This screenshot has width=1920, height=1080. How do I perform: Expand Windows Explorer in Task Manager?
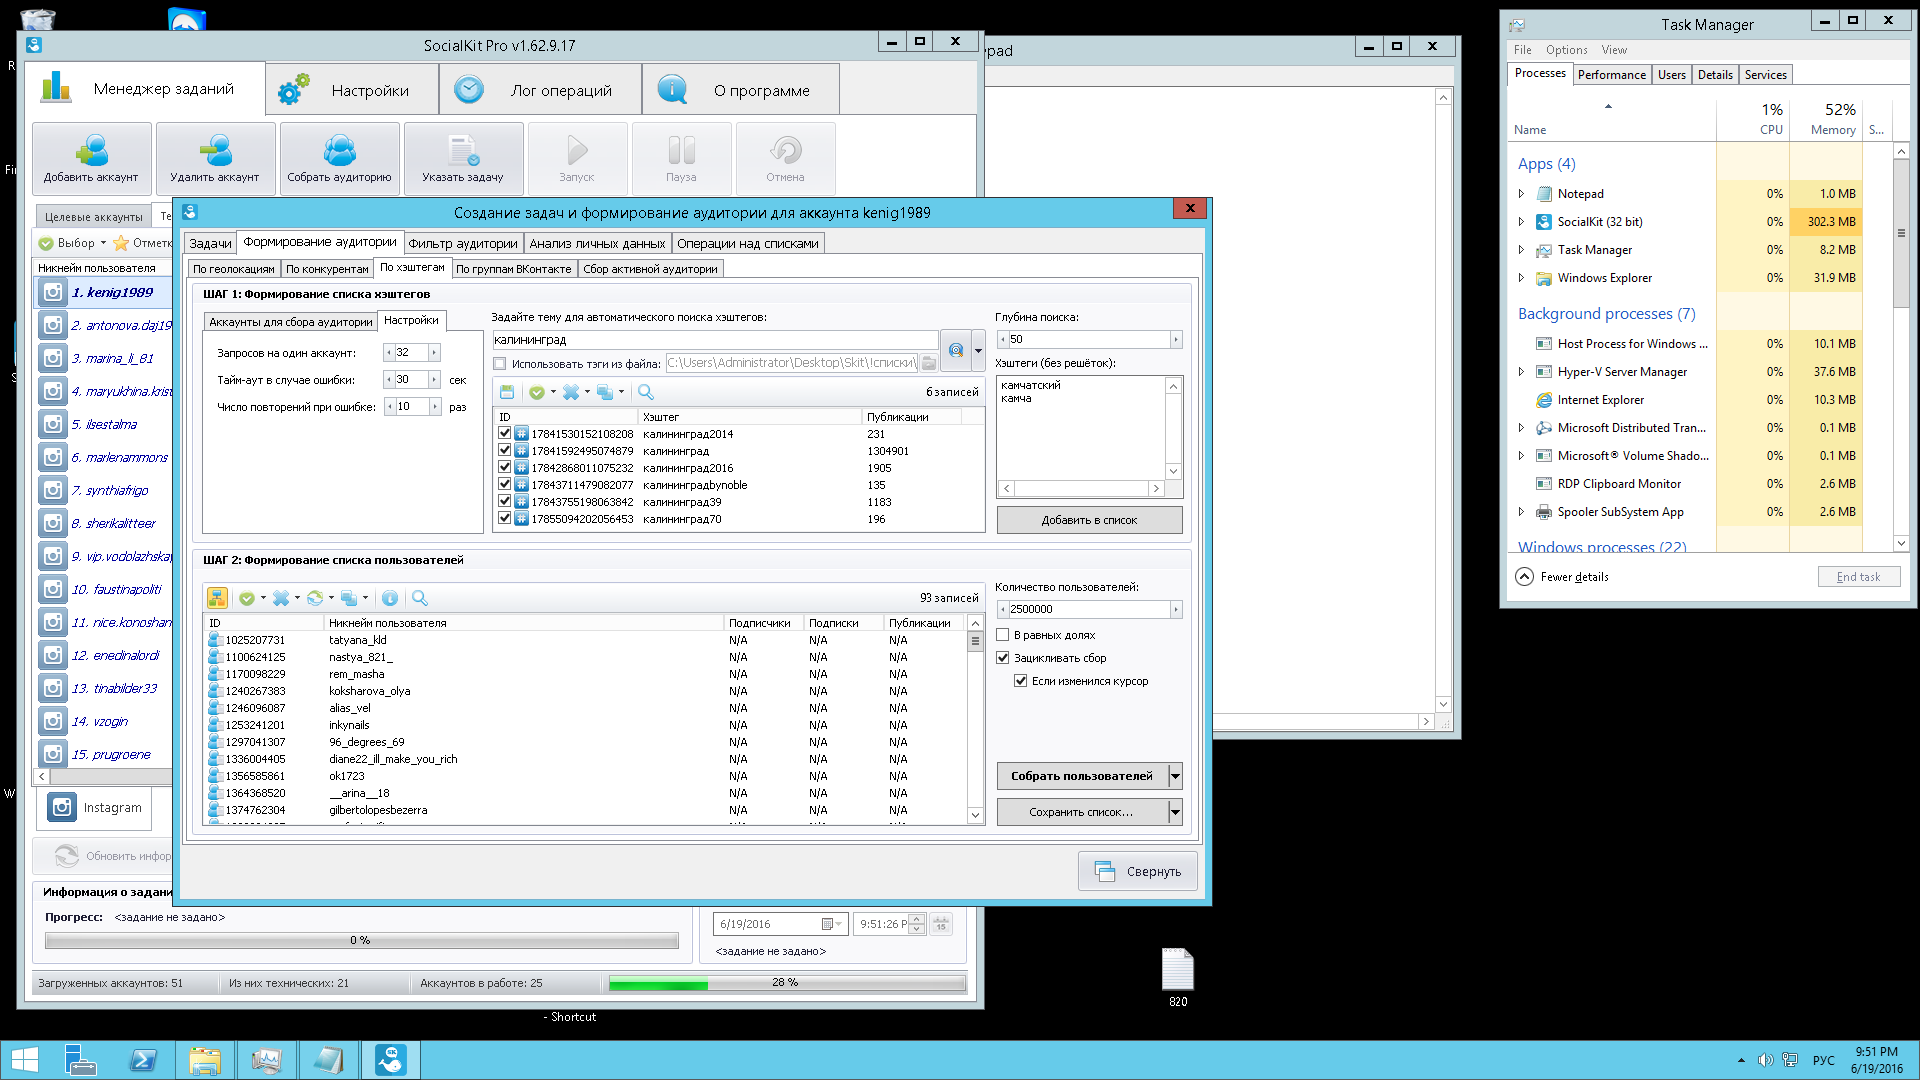tap(1521, 278)
